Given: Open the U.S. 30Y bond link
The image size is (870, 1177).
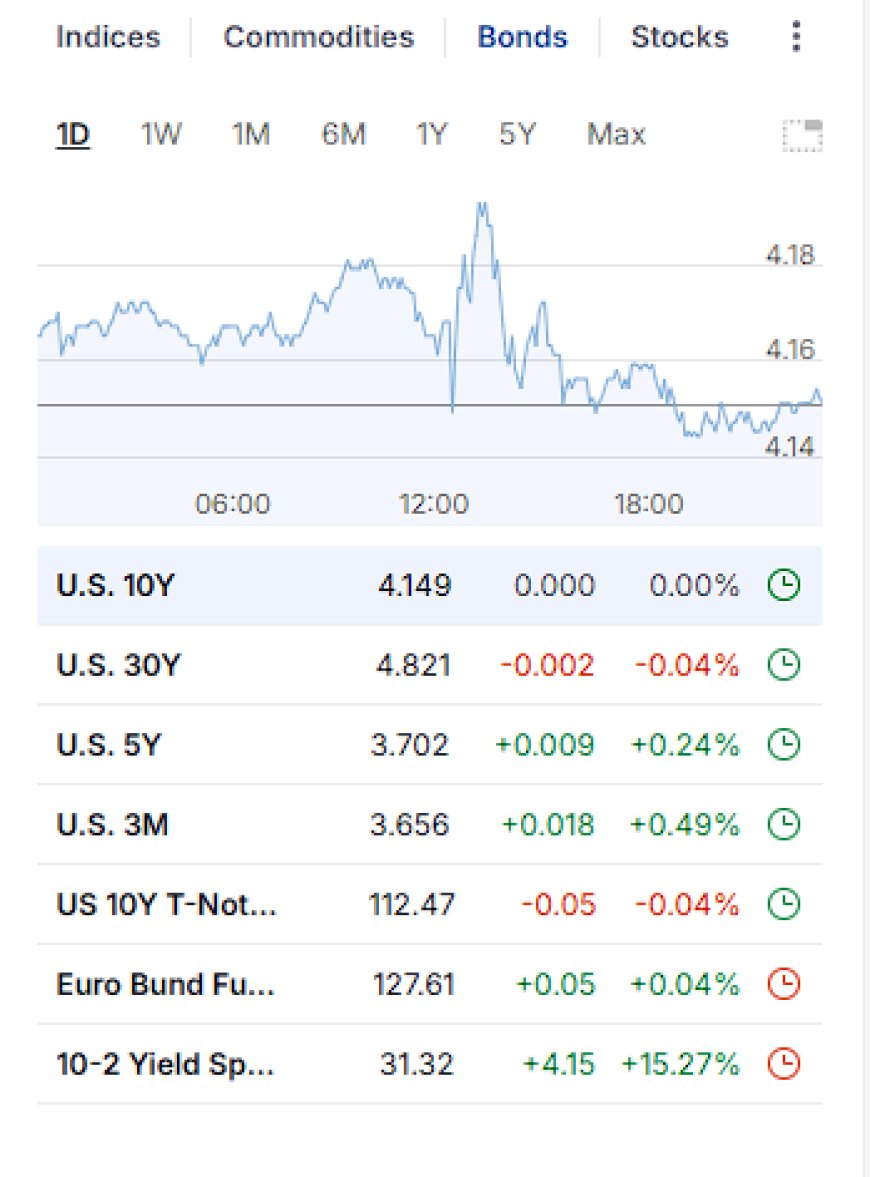Looking at the screenshot, I should coord(119,665).
